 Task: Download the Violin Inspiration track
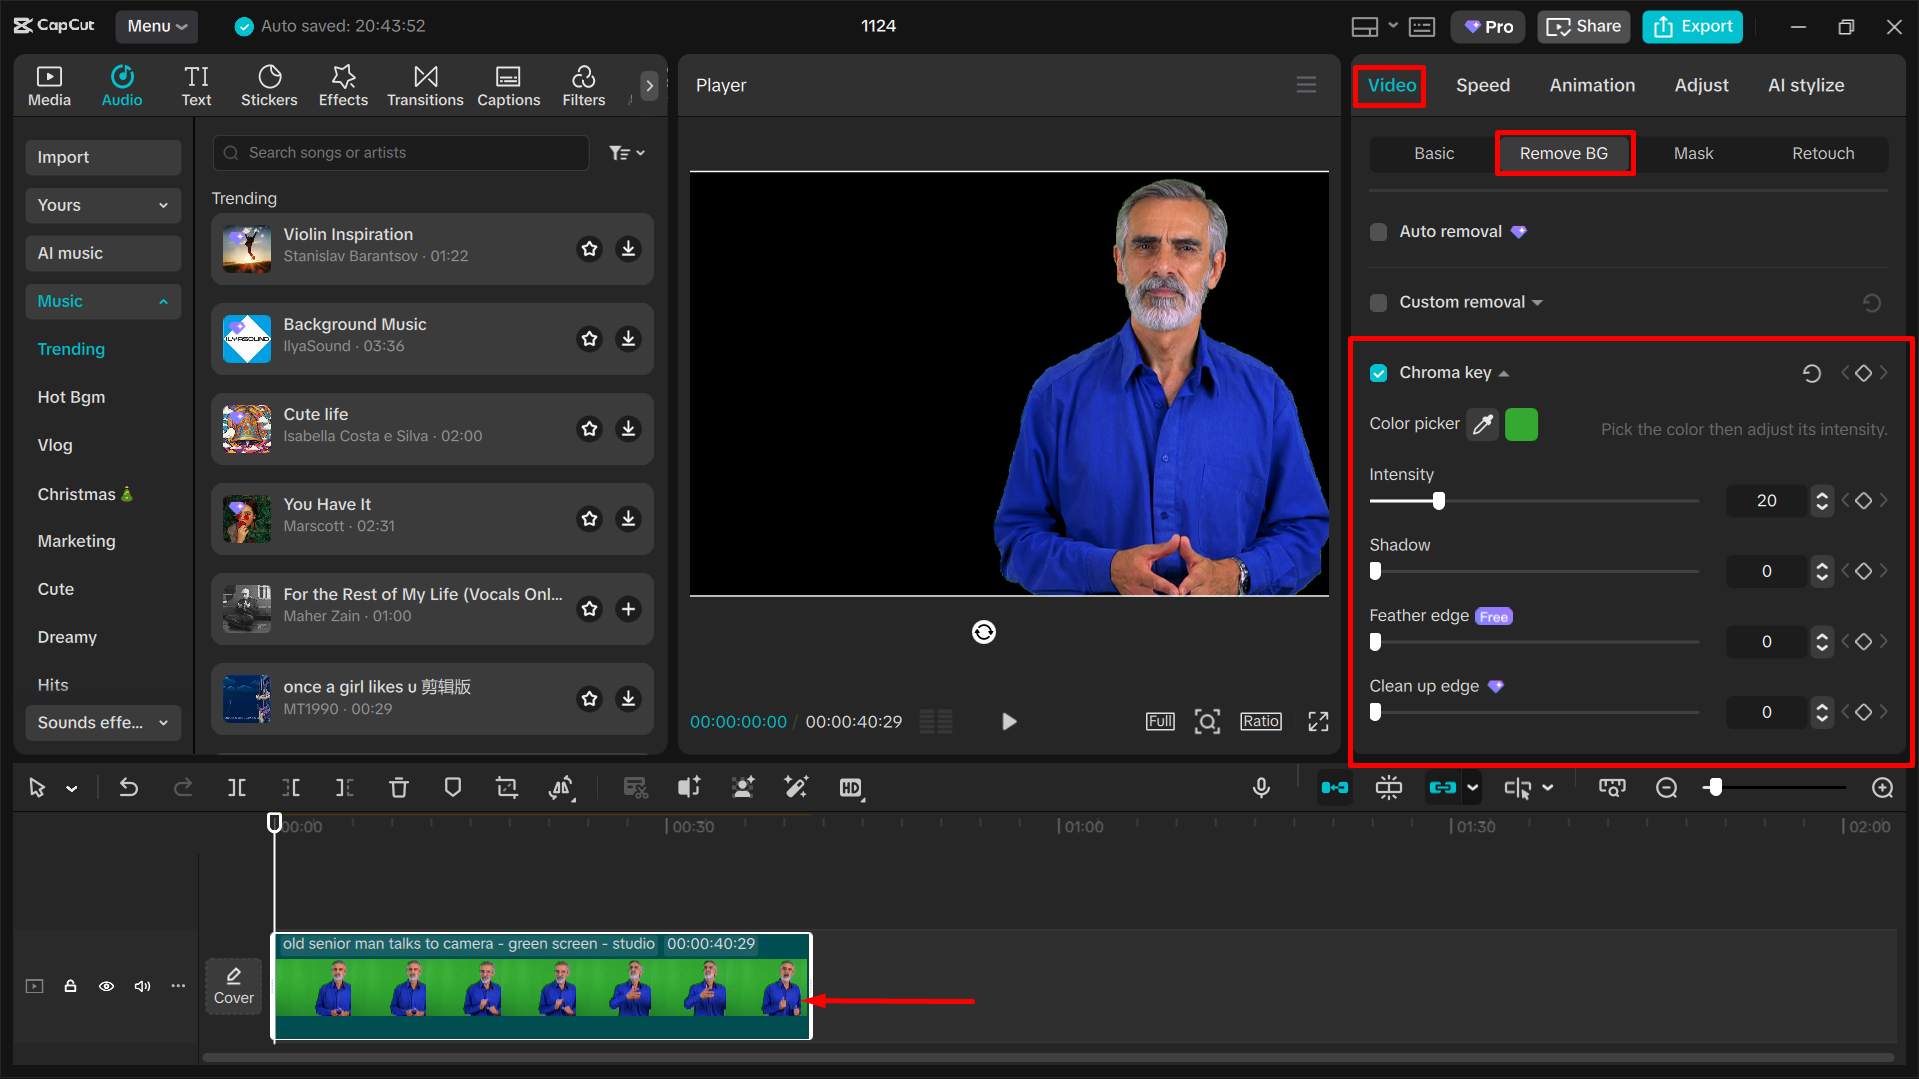[x=628, y=248]
